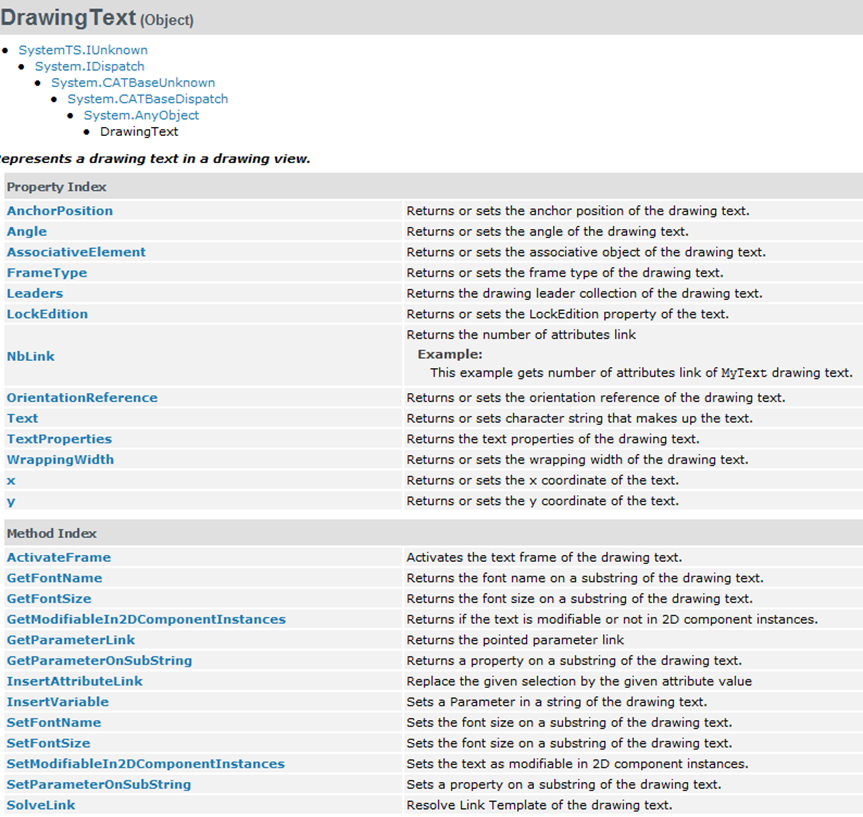Click 'Returns the text properties' description
The height and width of the screenshot is (817, 863).
coord(553,439)
